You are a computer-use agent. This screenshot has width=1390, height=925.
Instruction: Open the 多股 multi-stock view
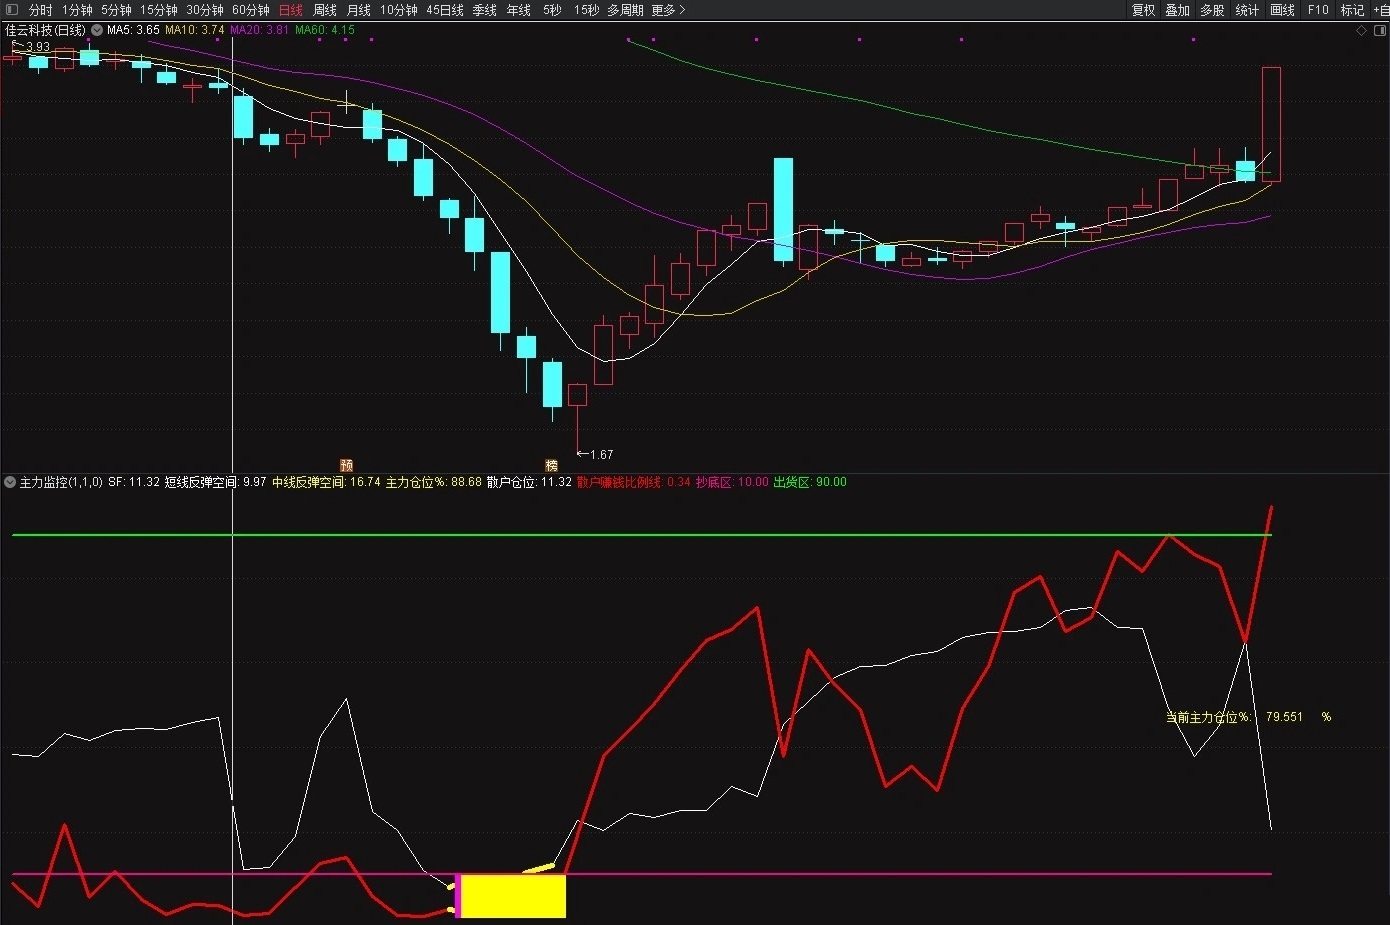[x=1212, y=10]
